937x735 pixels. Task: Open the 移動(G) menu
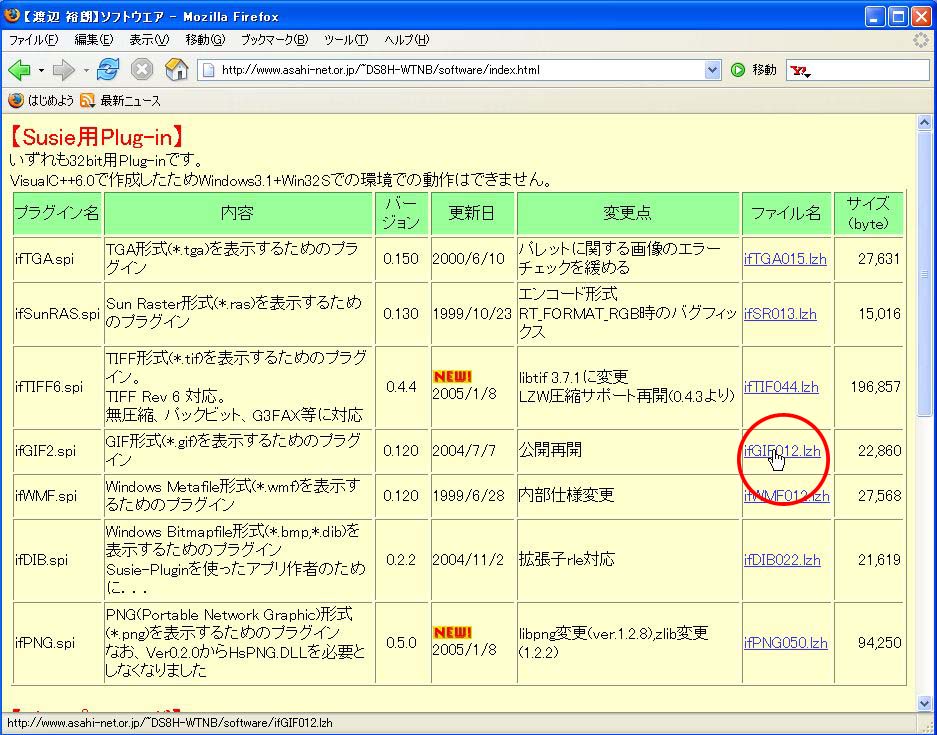click(x=205, y=40)
